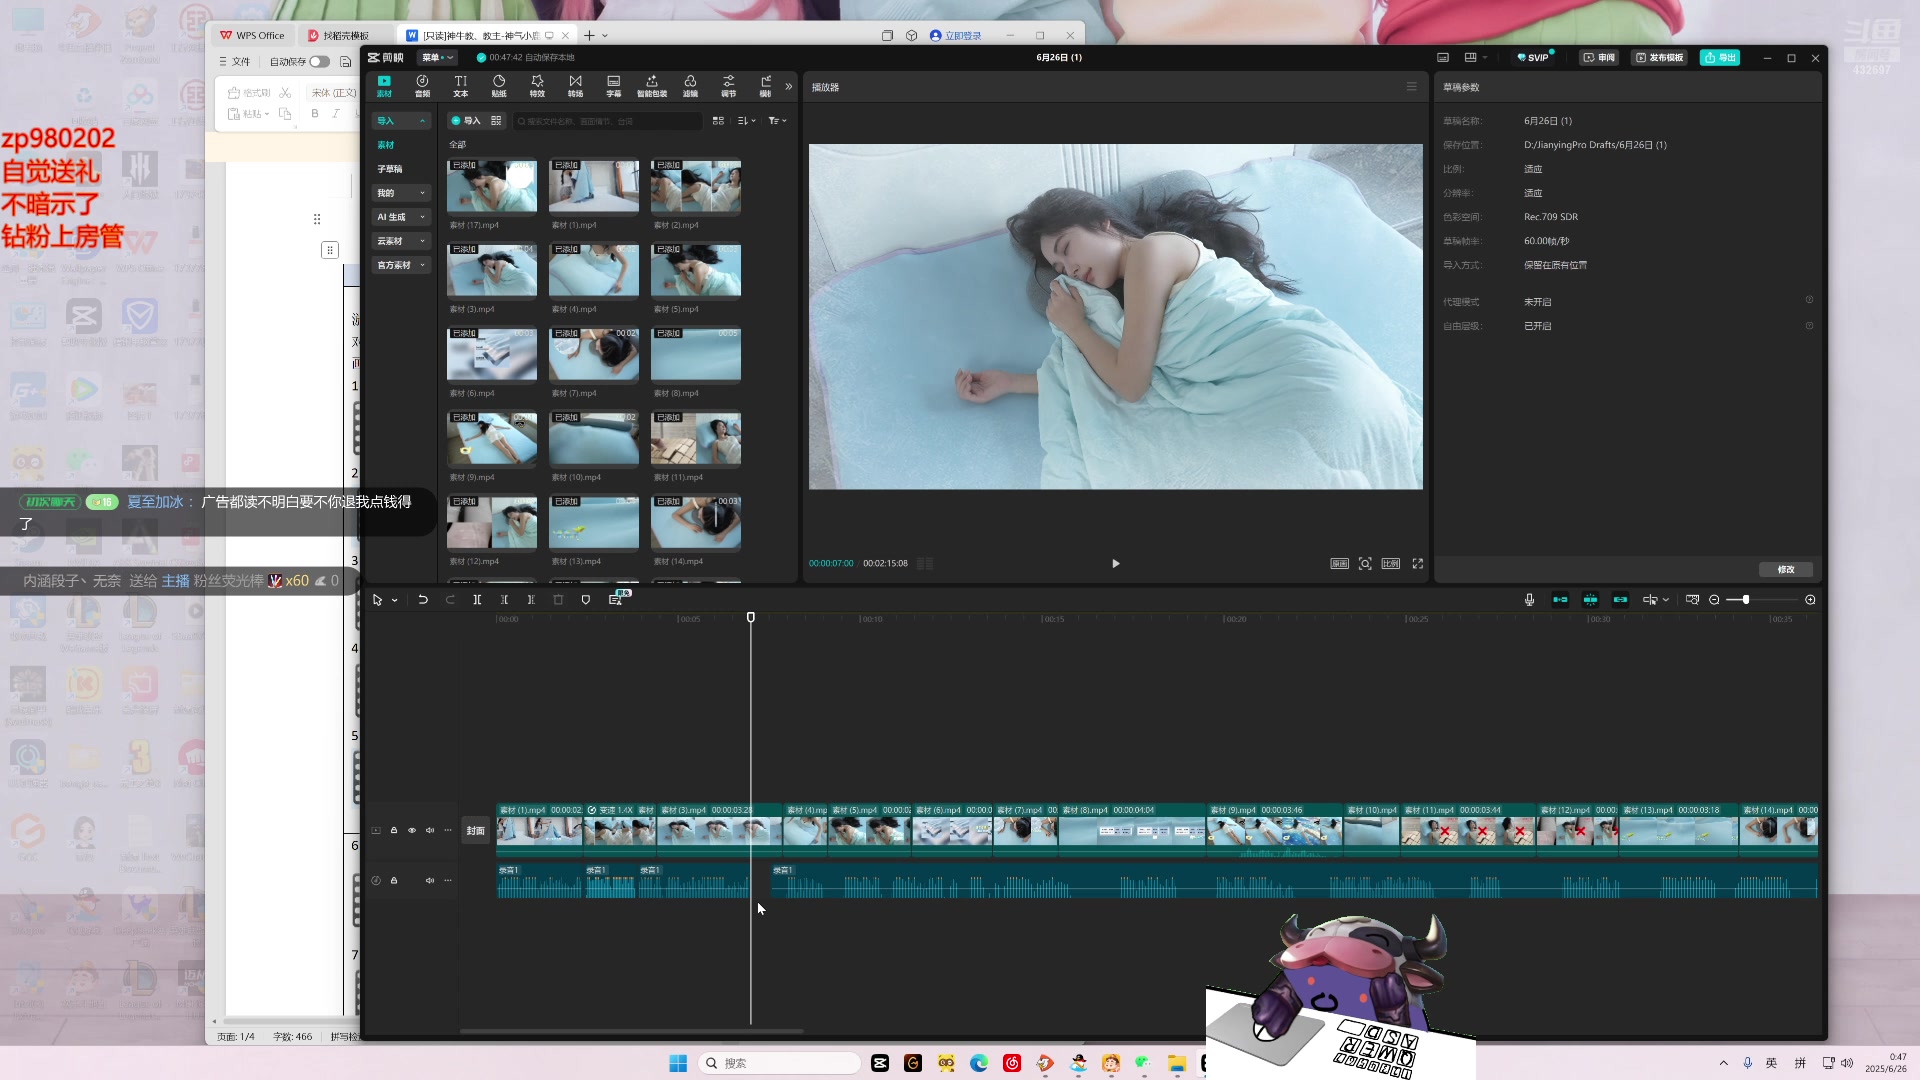
Task: Click the 导出 export button
Action: pos(1720,58)
